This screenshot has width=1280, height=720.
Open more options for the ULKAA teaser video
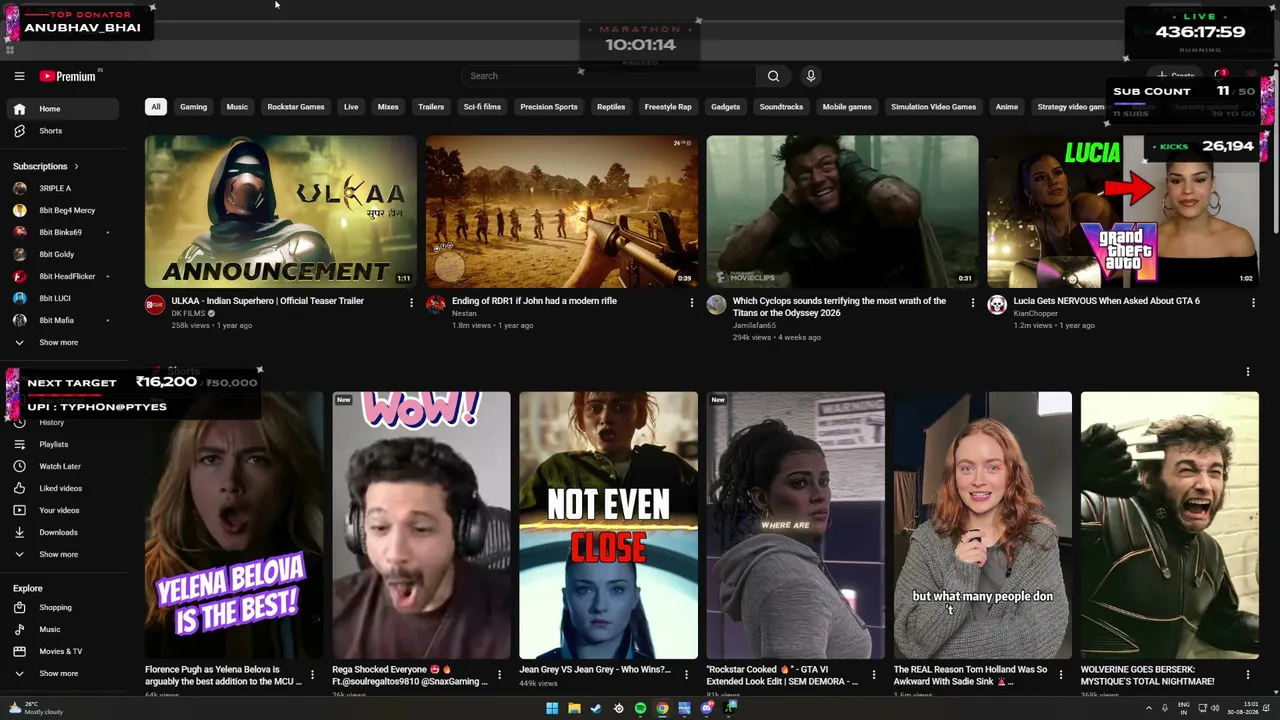point(411,302)
